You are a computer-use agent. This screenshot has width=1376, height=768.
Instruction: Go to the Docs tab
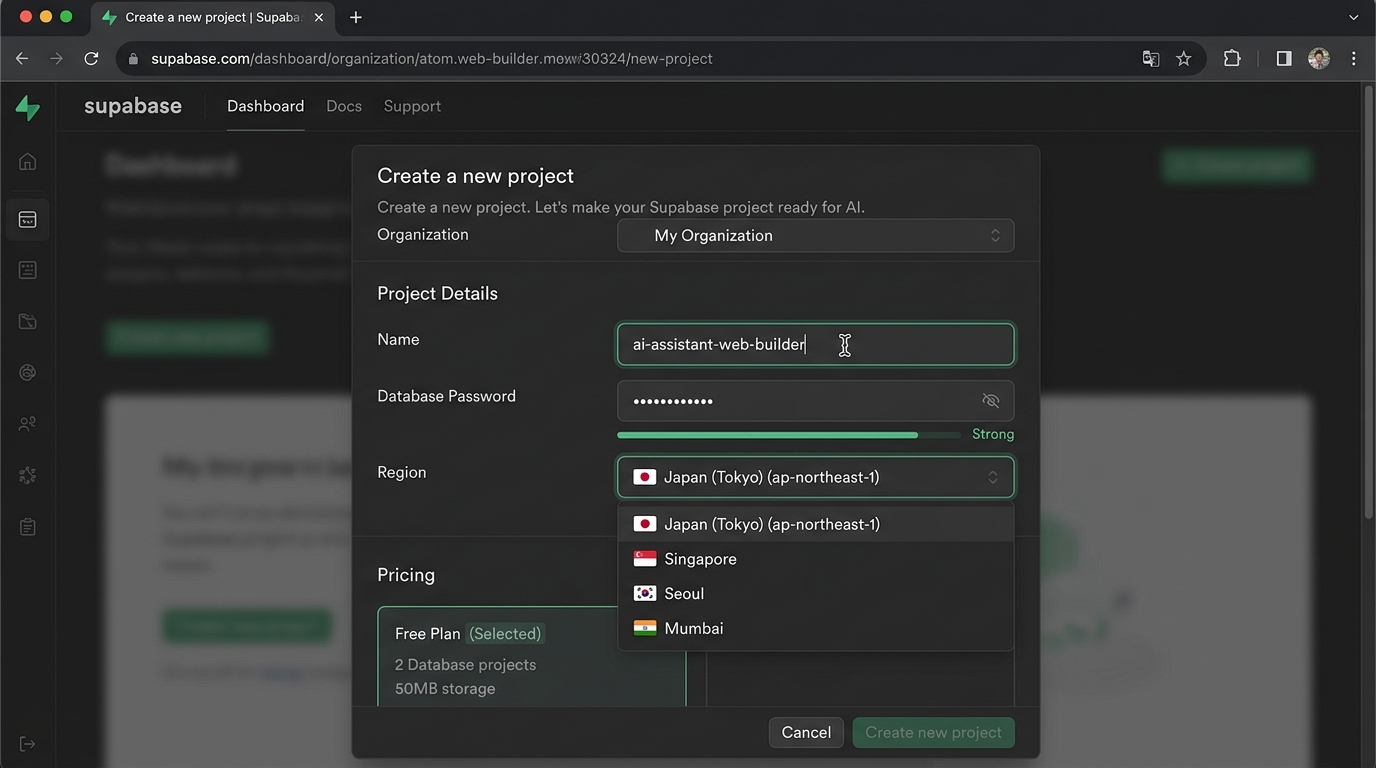point(344,106)
